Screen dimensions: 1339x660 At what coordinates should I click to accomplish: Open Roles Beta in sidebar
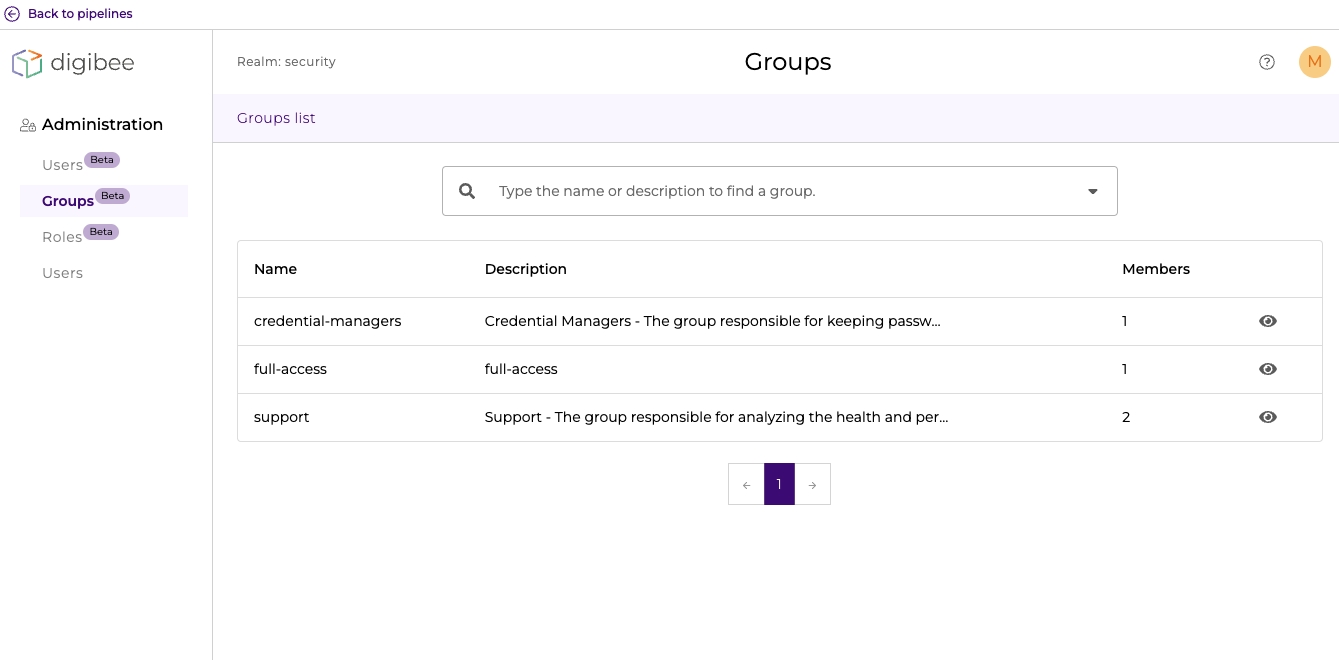click(62, 237)
